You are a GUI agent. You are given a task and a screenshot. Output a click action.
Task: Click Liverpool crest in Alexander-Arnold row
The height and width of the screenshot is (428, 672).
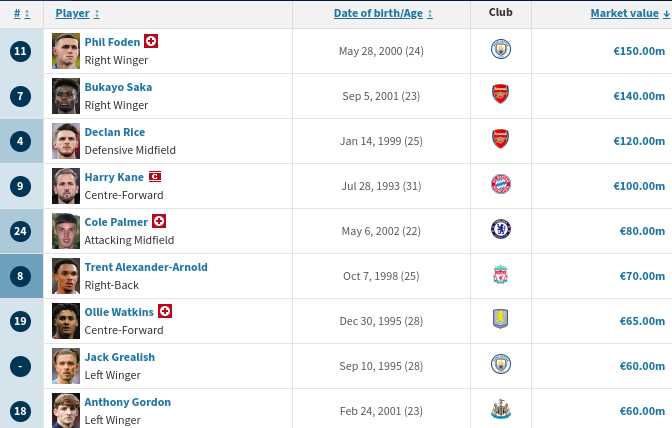[500, 275]
